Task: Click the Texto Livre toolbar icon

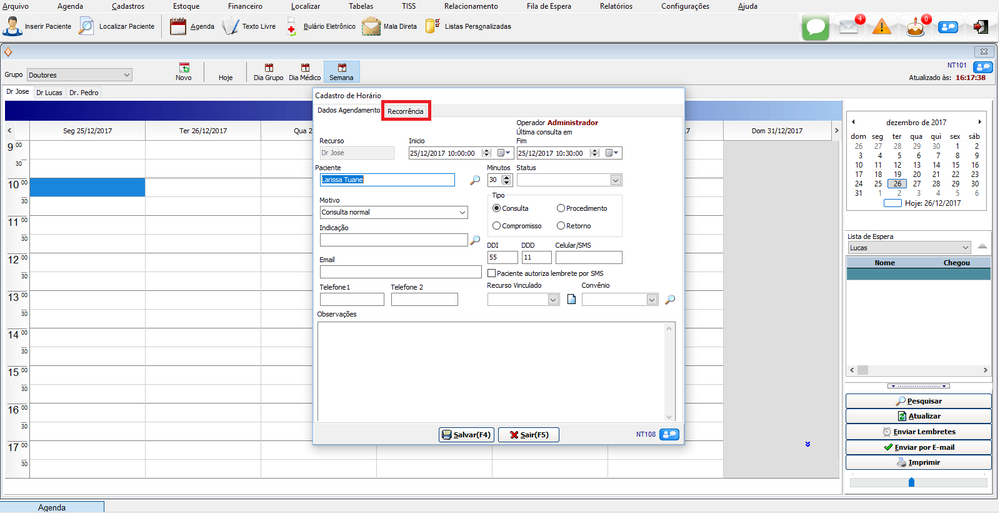Action: (x=230, y=26)
